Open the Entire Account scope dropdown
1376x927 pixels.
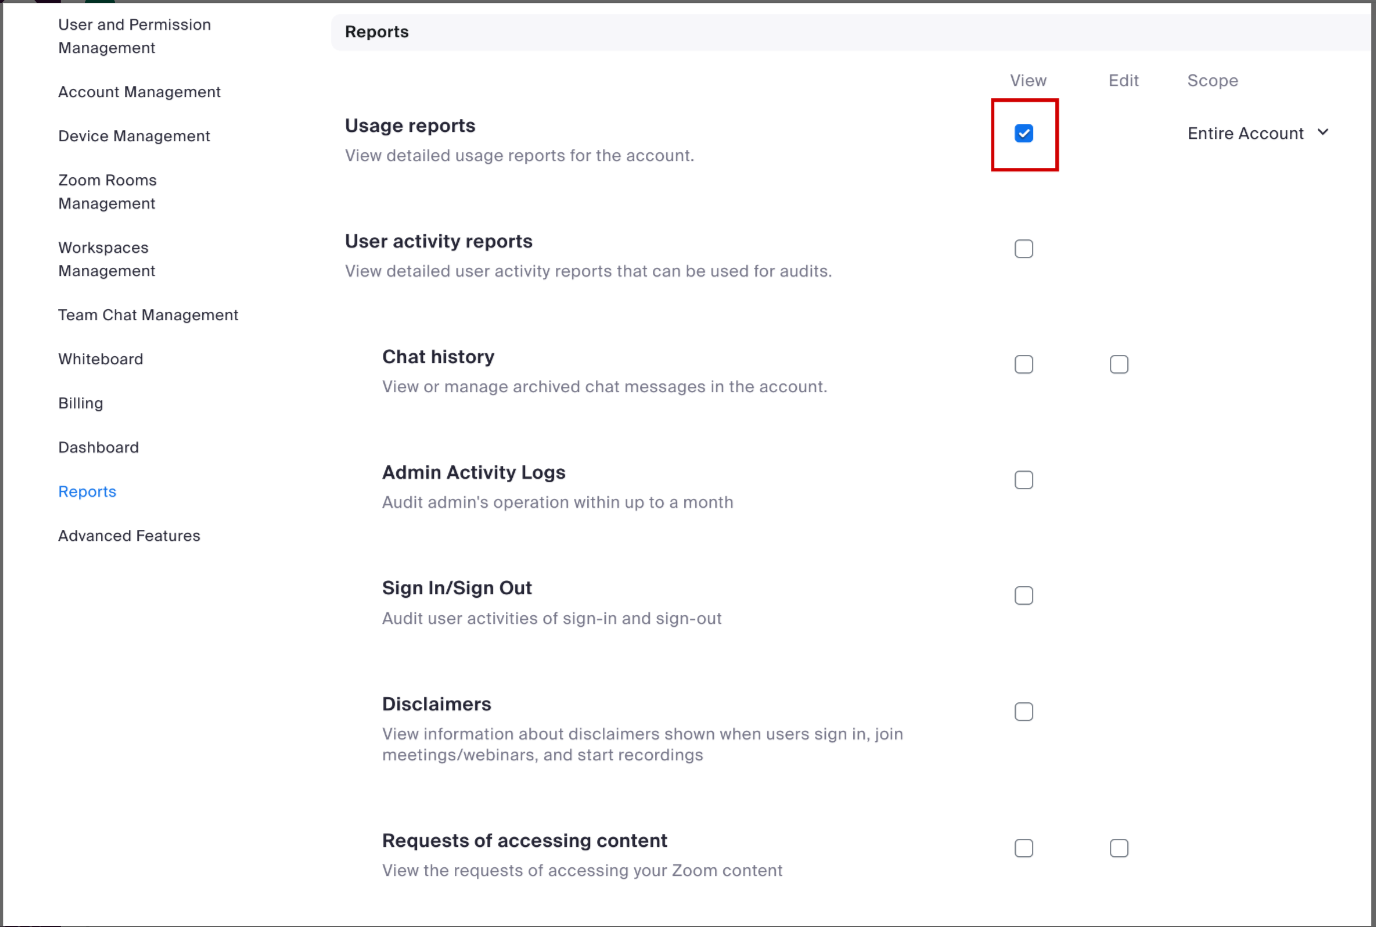click(x=1246, y=134)
